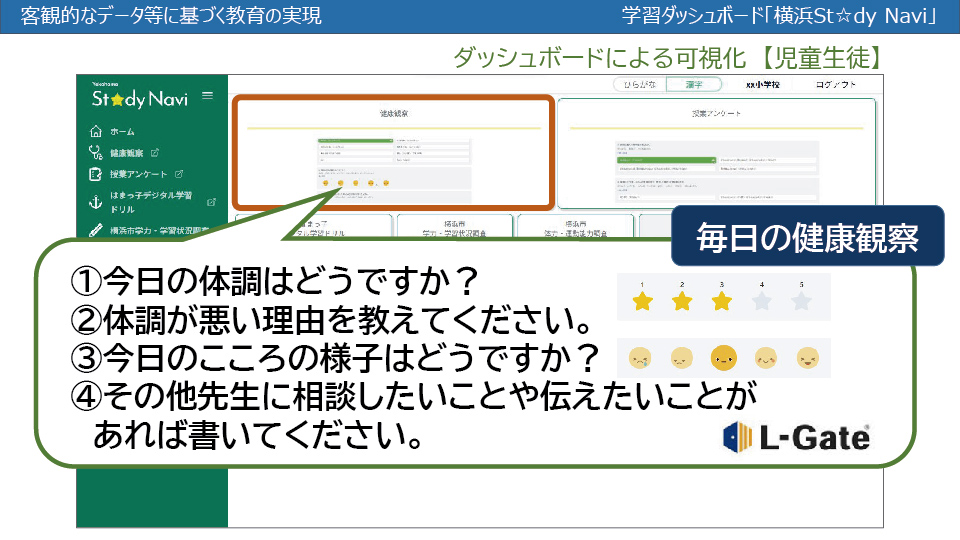Click subtitle ダッシュボードによる可視化【児童生徒】
This screenshot has width=960, height=540.
tap(669, 58)
